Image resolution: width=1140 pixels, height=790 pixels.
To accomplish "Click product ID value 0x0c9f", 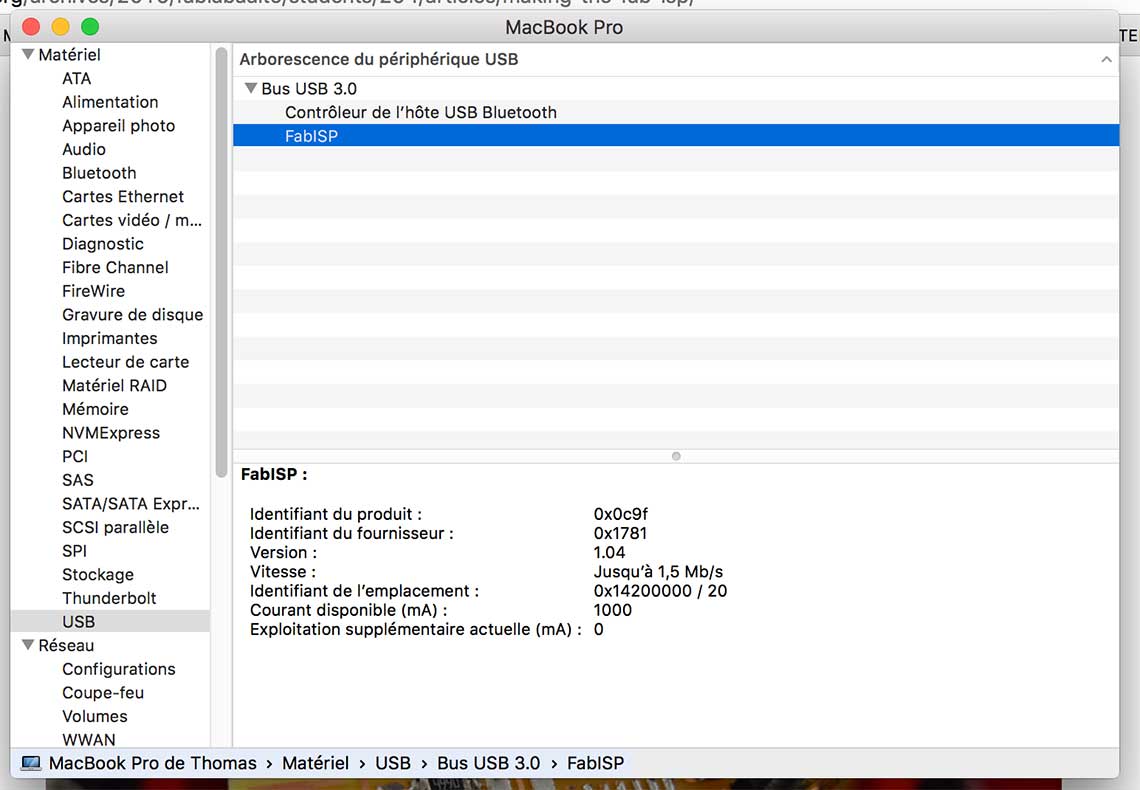I will 620,515.
